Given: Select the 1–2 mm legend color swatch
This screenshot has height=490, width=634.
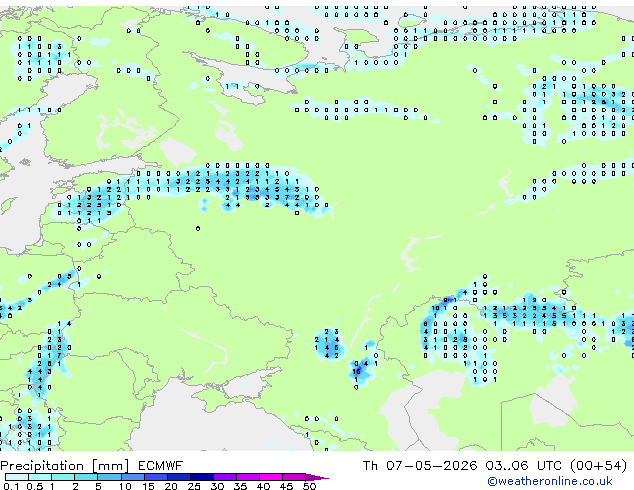Looking at the screenshot, I should [x=63, y=477].
